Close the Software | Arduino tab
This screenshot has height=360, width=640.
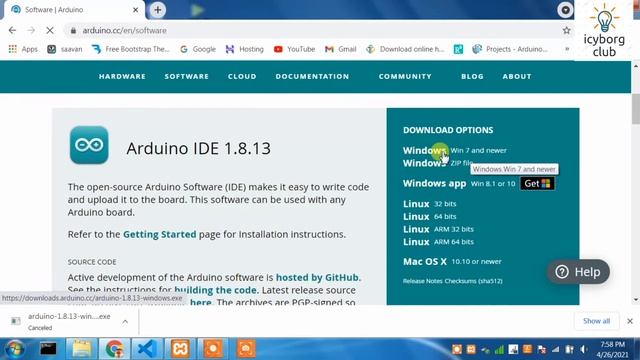[136, 10]
